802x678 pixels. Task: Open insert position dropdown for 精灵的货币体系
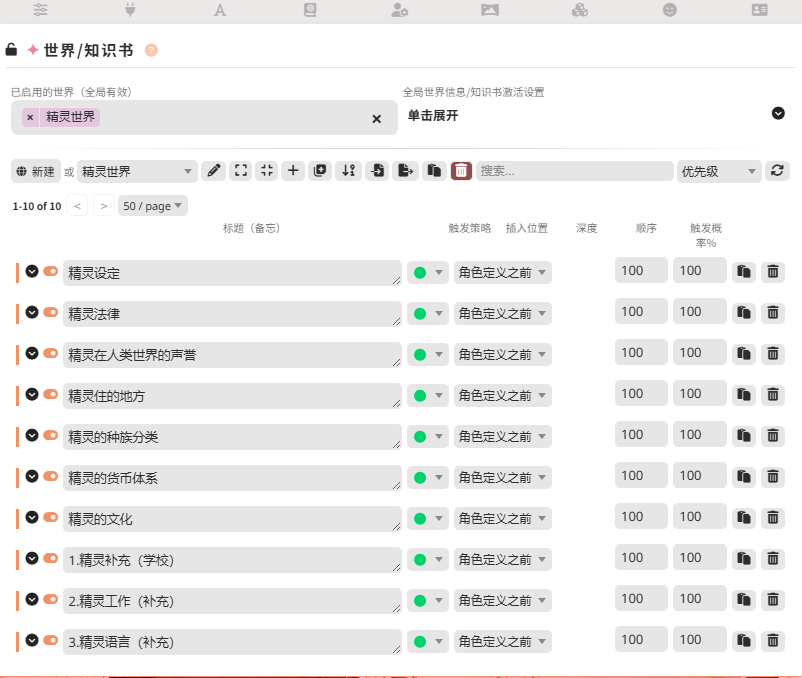click(x=502, y=478)
